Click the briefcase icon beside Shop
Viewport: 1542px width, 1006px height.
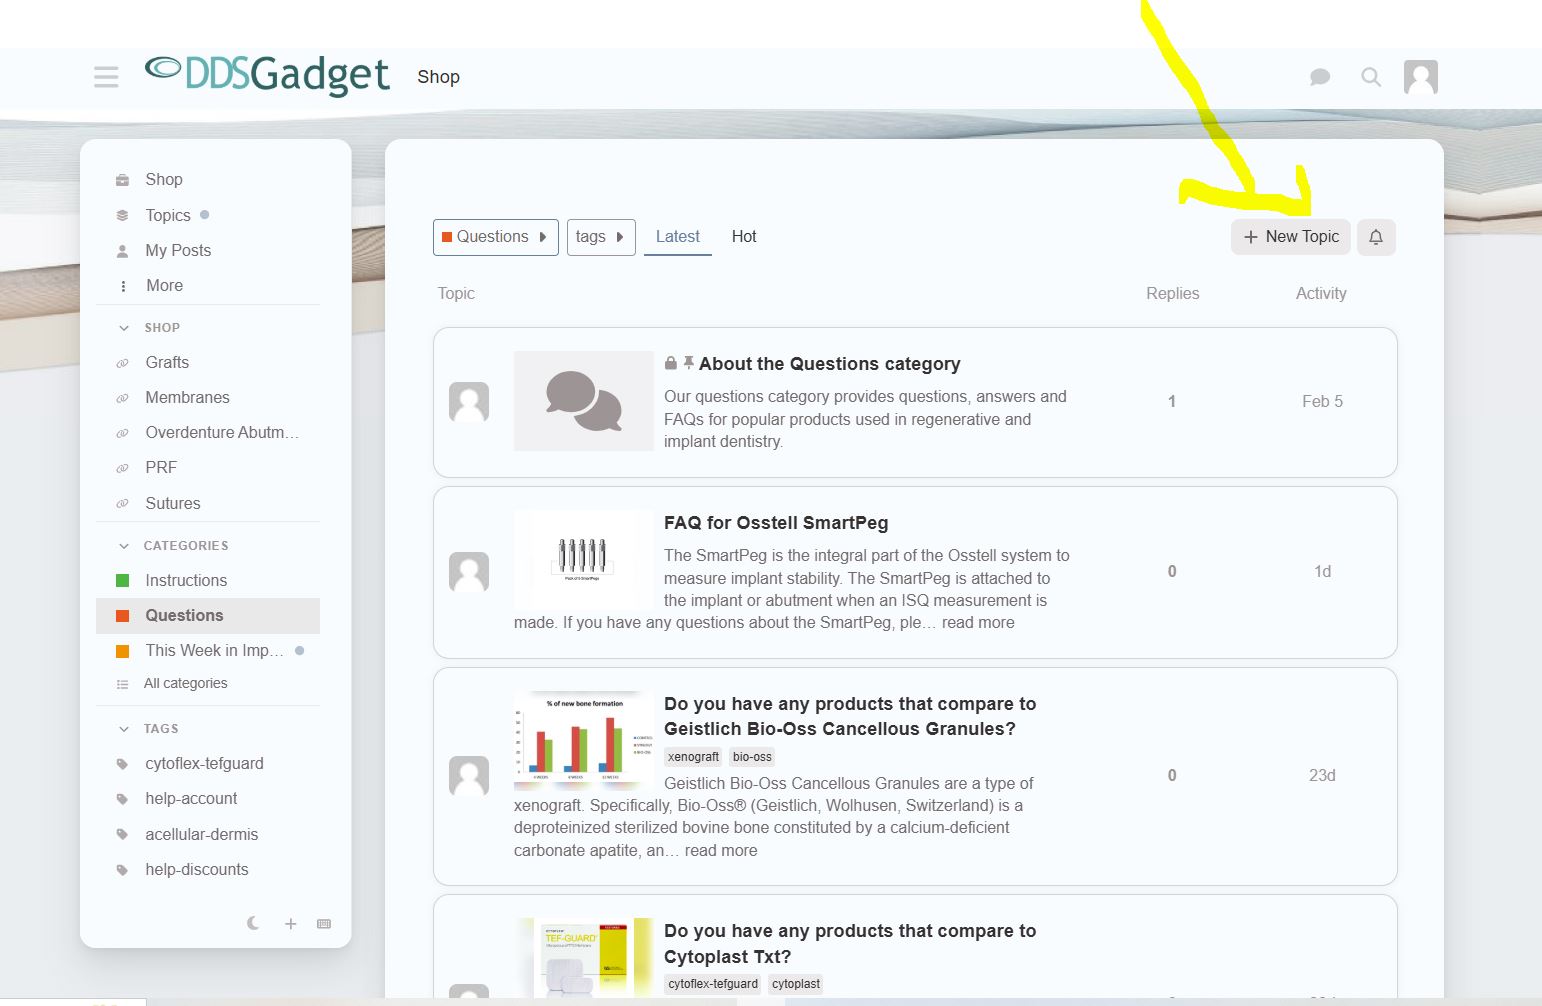123,180
